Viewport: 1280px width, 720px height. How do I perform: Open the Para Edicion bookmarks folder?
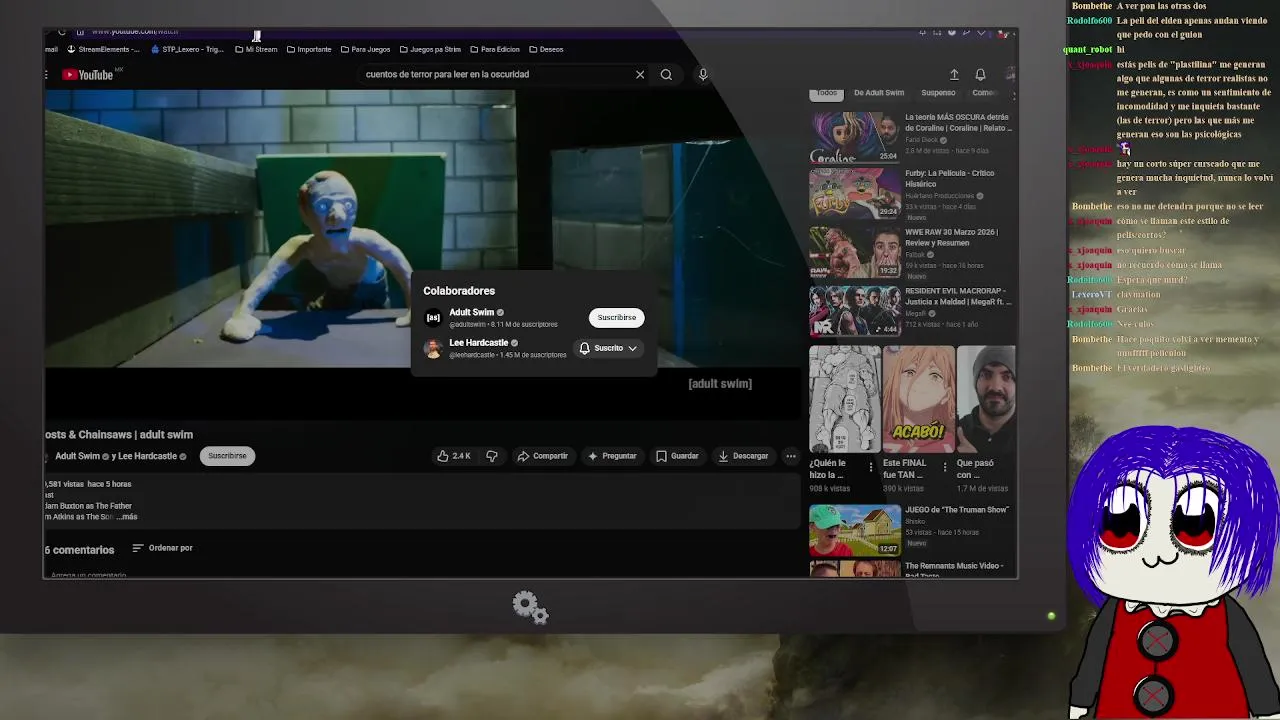pyautogui.click(x=494, y=49)
